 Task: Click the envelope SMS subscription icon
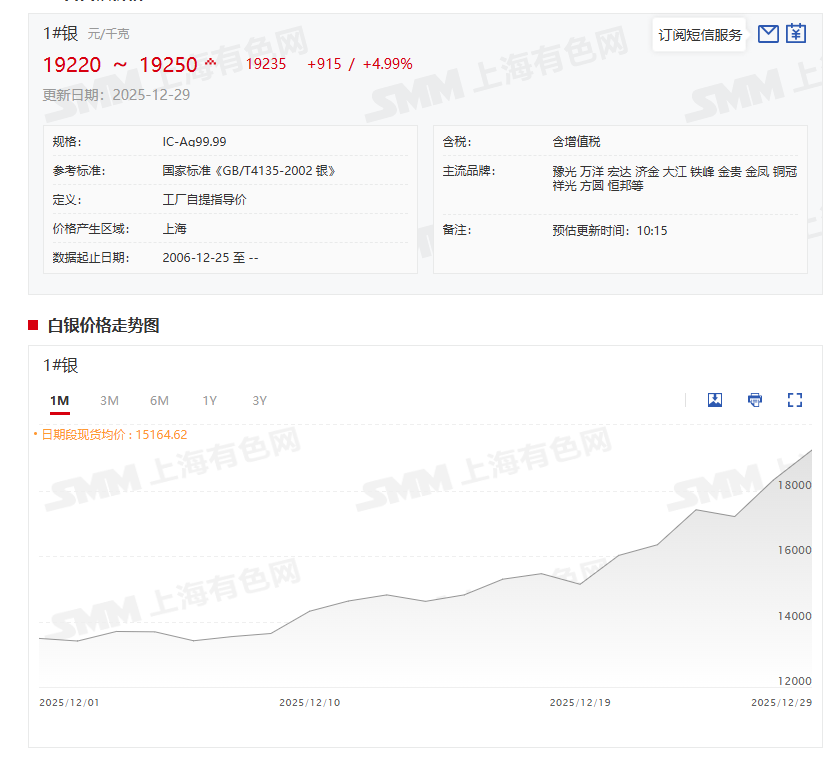point(768,34)
